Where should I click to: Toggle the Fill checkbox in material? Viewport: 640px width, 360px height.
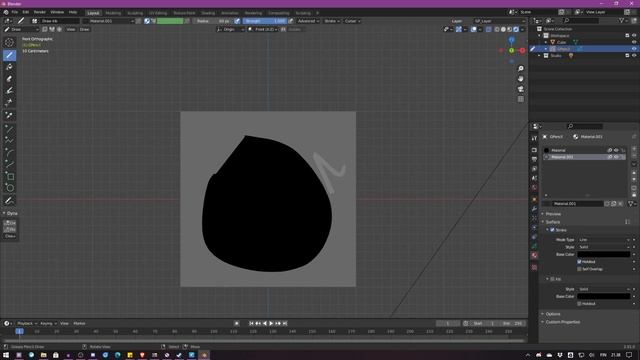point(552,279)
